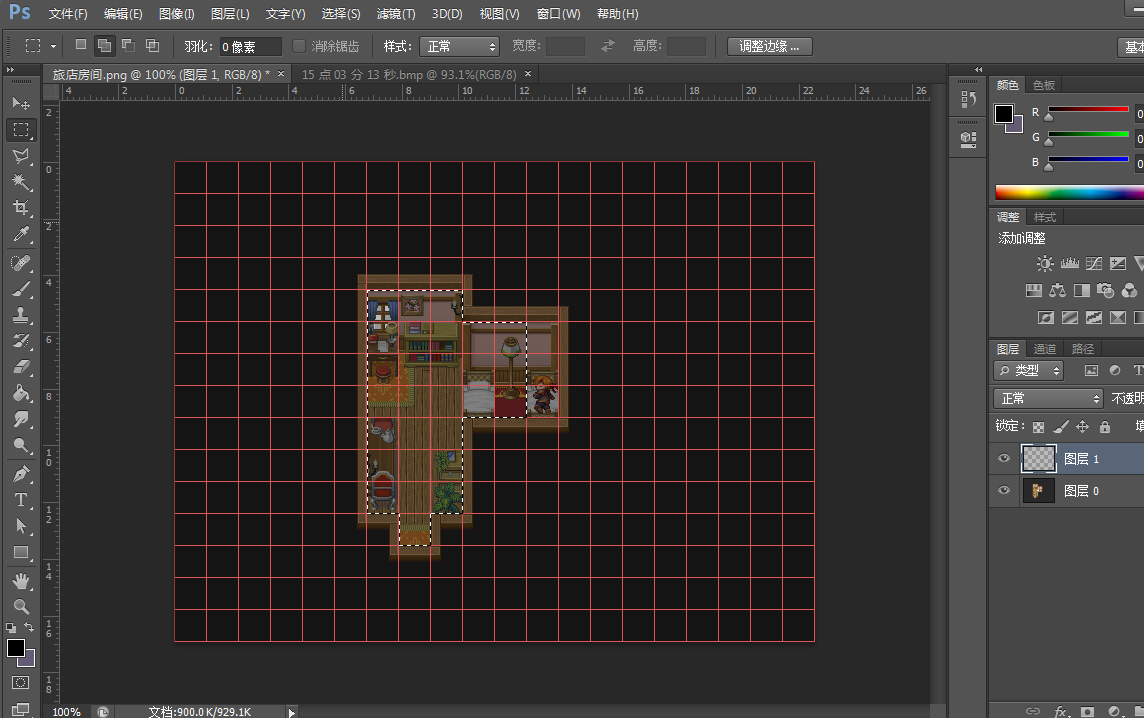The height and width of the screenshot is (718, 1144).
Task: Switch to the 色板 swatches tab
Action: (1043, 85)
